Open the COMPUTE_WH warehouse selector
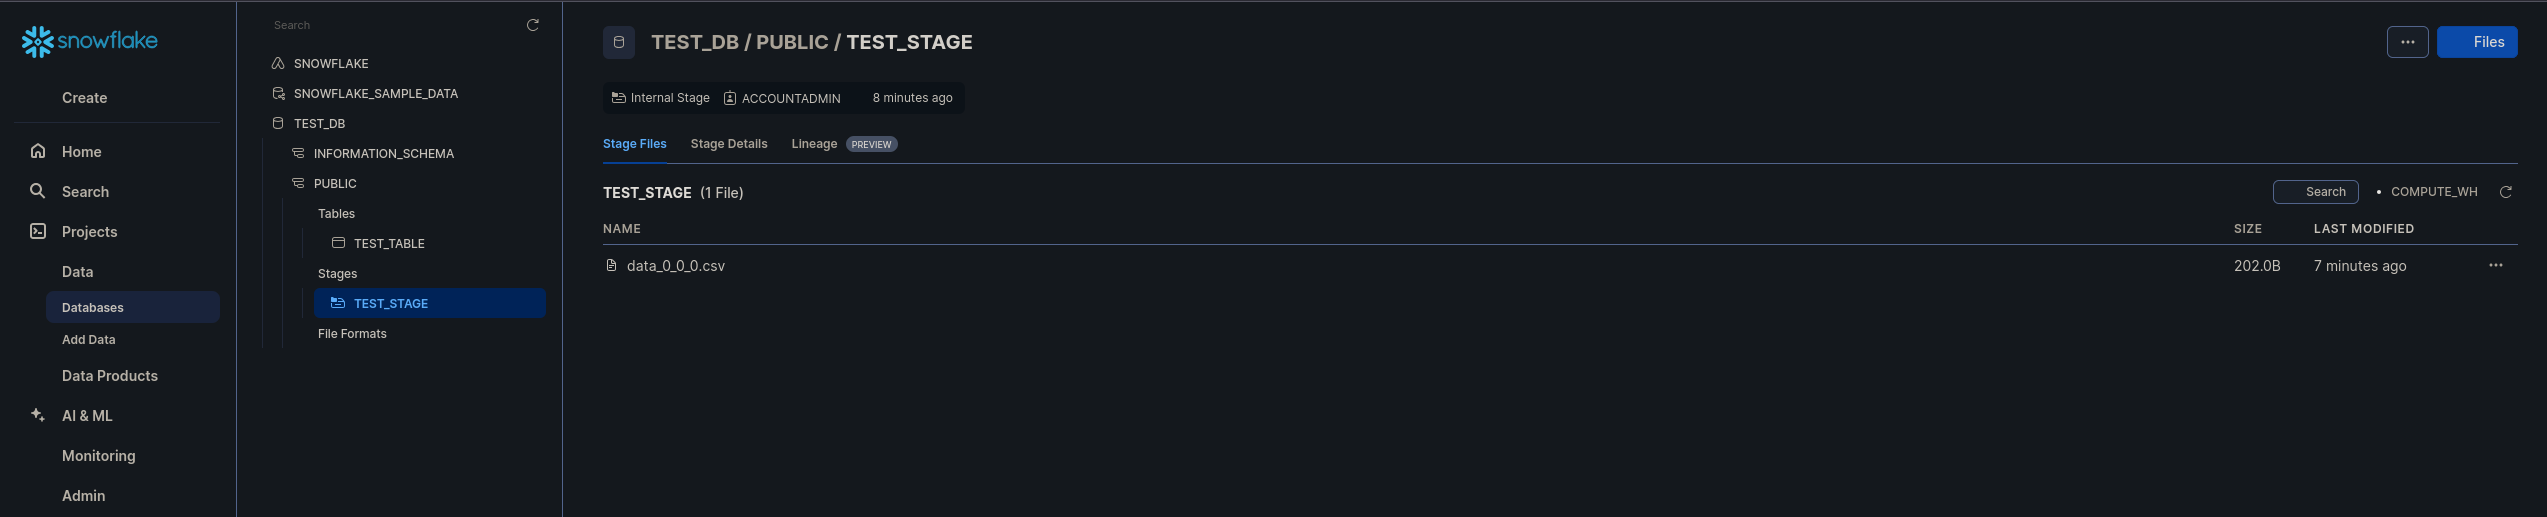2547x517 pixels. point(2433,192)
